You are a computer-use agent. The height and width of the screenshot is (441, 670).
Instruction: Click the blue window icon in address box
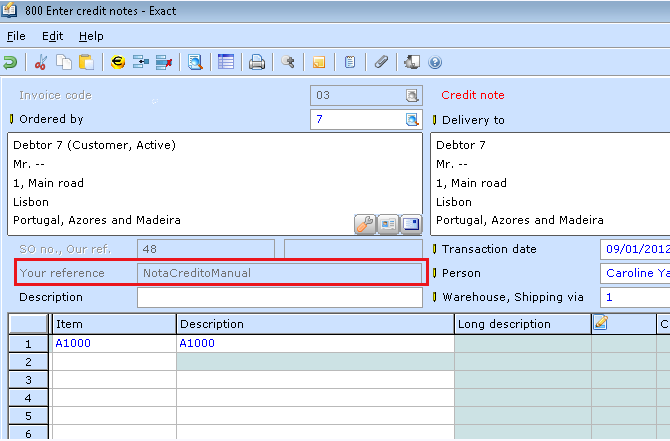411,224
